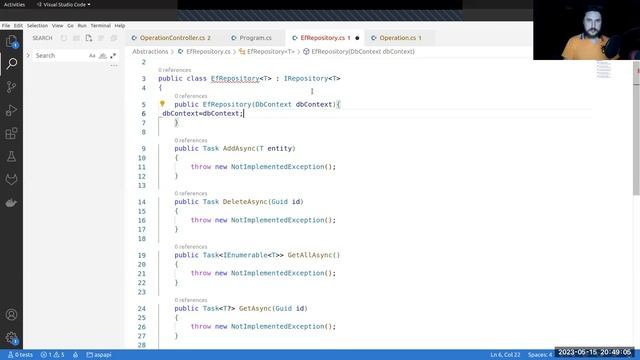Screen dimensions: 640x360
Task: Toggle Use Regular Expression in search box
Action: pyautogui.click(x=113, y=56)
